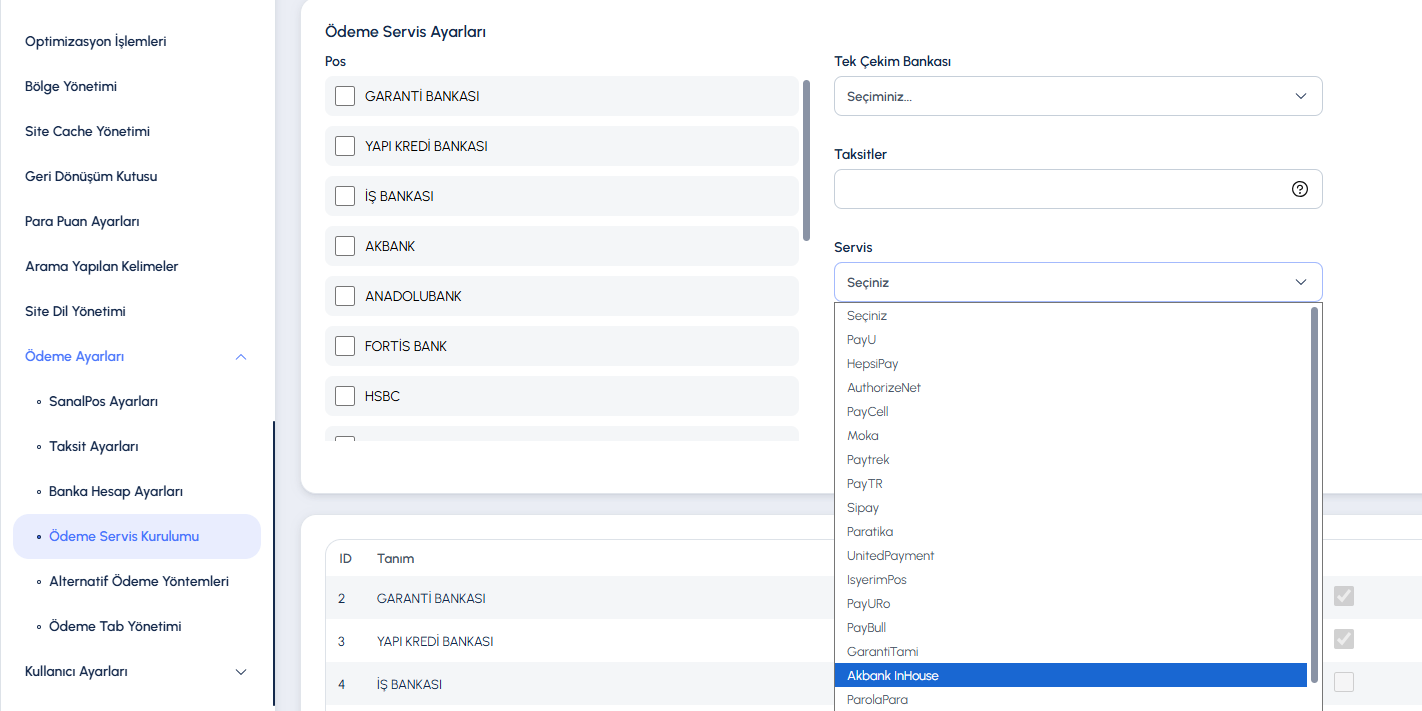Select HepsiPay from the Servis list
1422x711 pixels.
point(1071,364)
